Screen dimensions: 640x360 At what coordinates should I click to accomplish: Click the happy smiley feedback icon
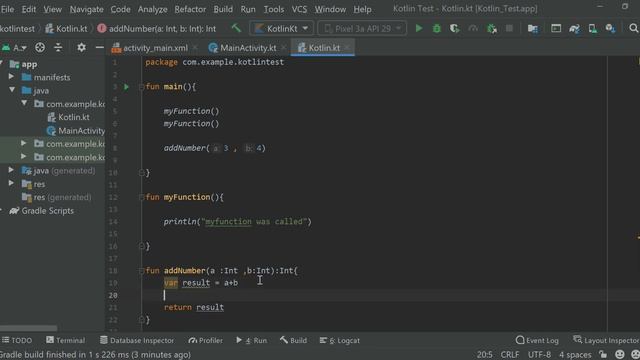point(620,354)
